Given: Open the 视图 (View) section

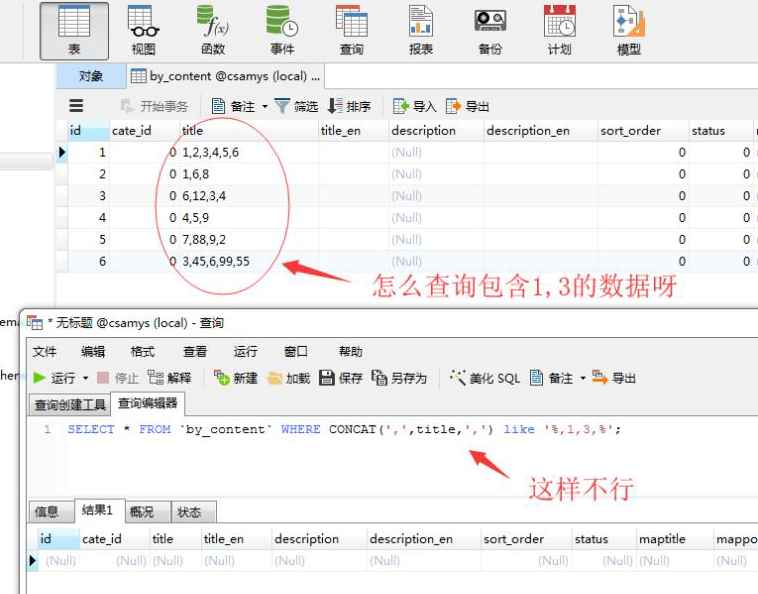Looking at the screenshot, I should click(143, 31).
